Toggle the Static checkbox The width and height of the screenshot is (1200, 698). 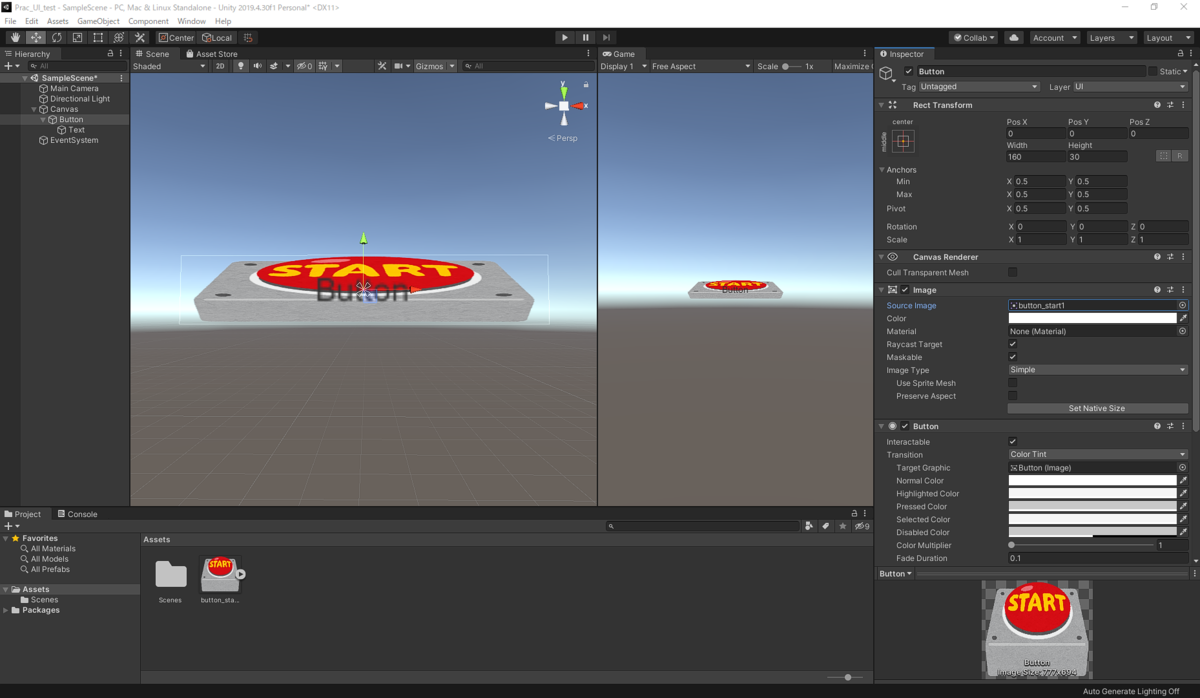point(1152,71)
